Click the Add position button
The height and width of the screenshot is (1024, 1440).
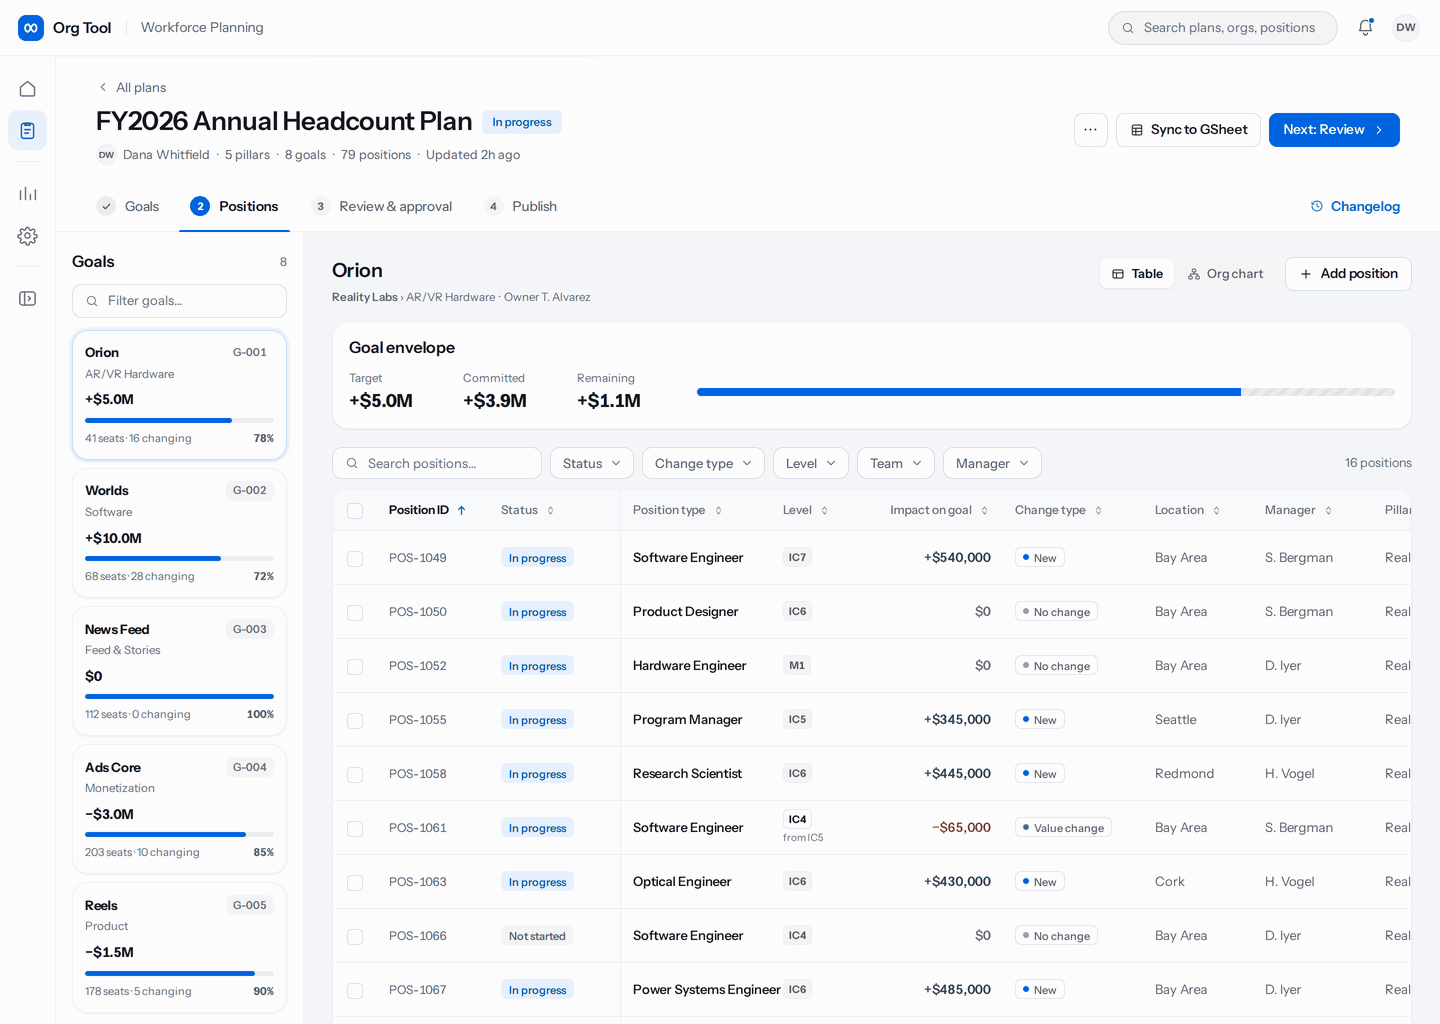1348,274
